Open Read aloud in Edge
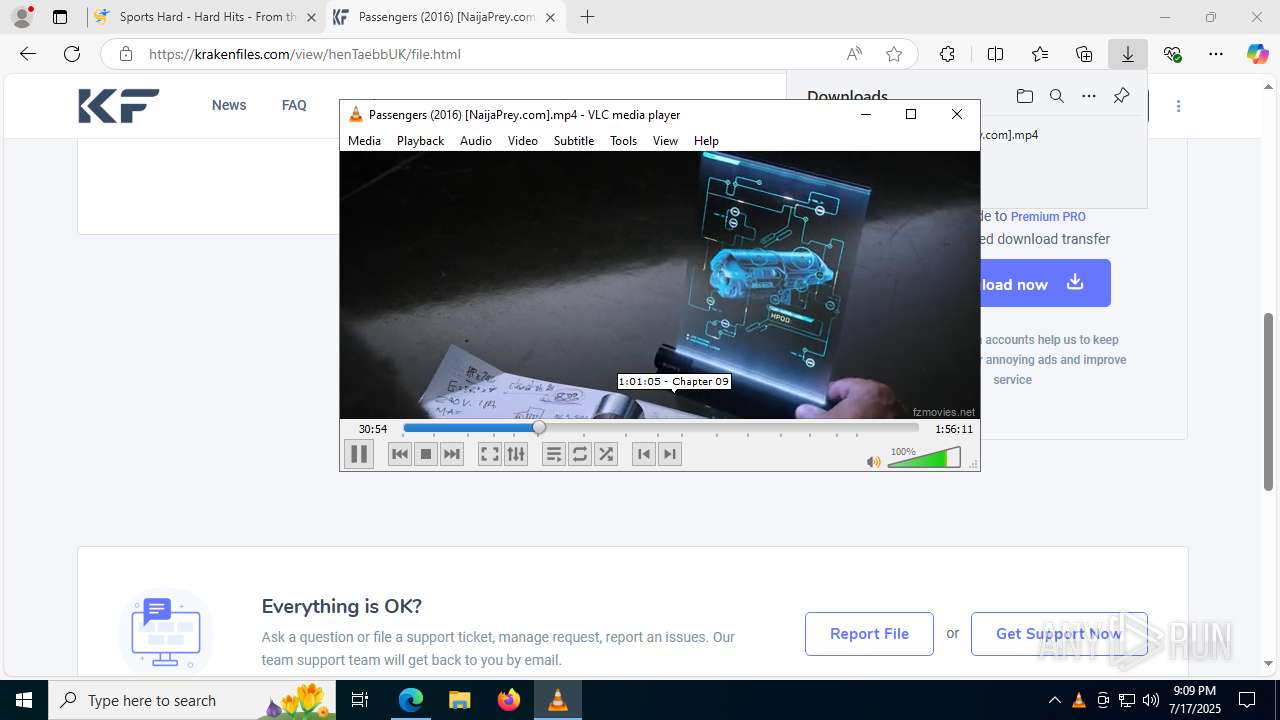 [x=854, y=54]
